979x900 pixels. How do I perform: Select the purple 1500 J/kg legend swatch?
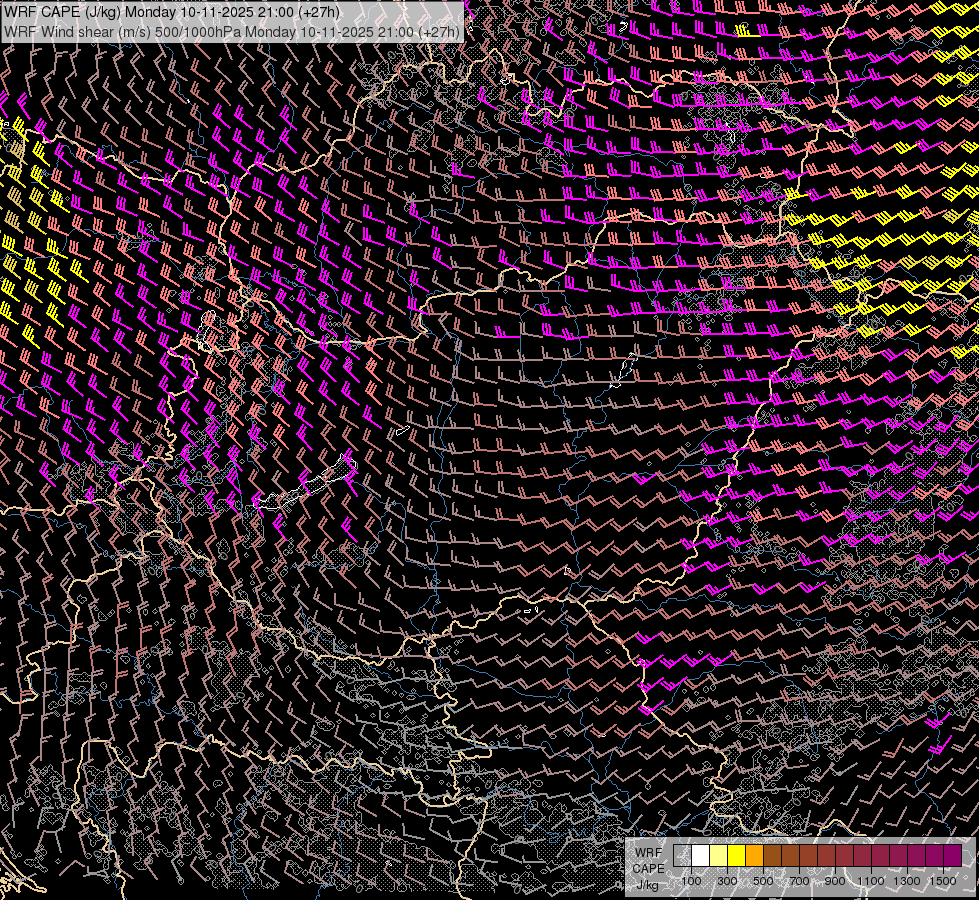(953, 855)
